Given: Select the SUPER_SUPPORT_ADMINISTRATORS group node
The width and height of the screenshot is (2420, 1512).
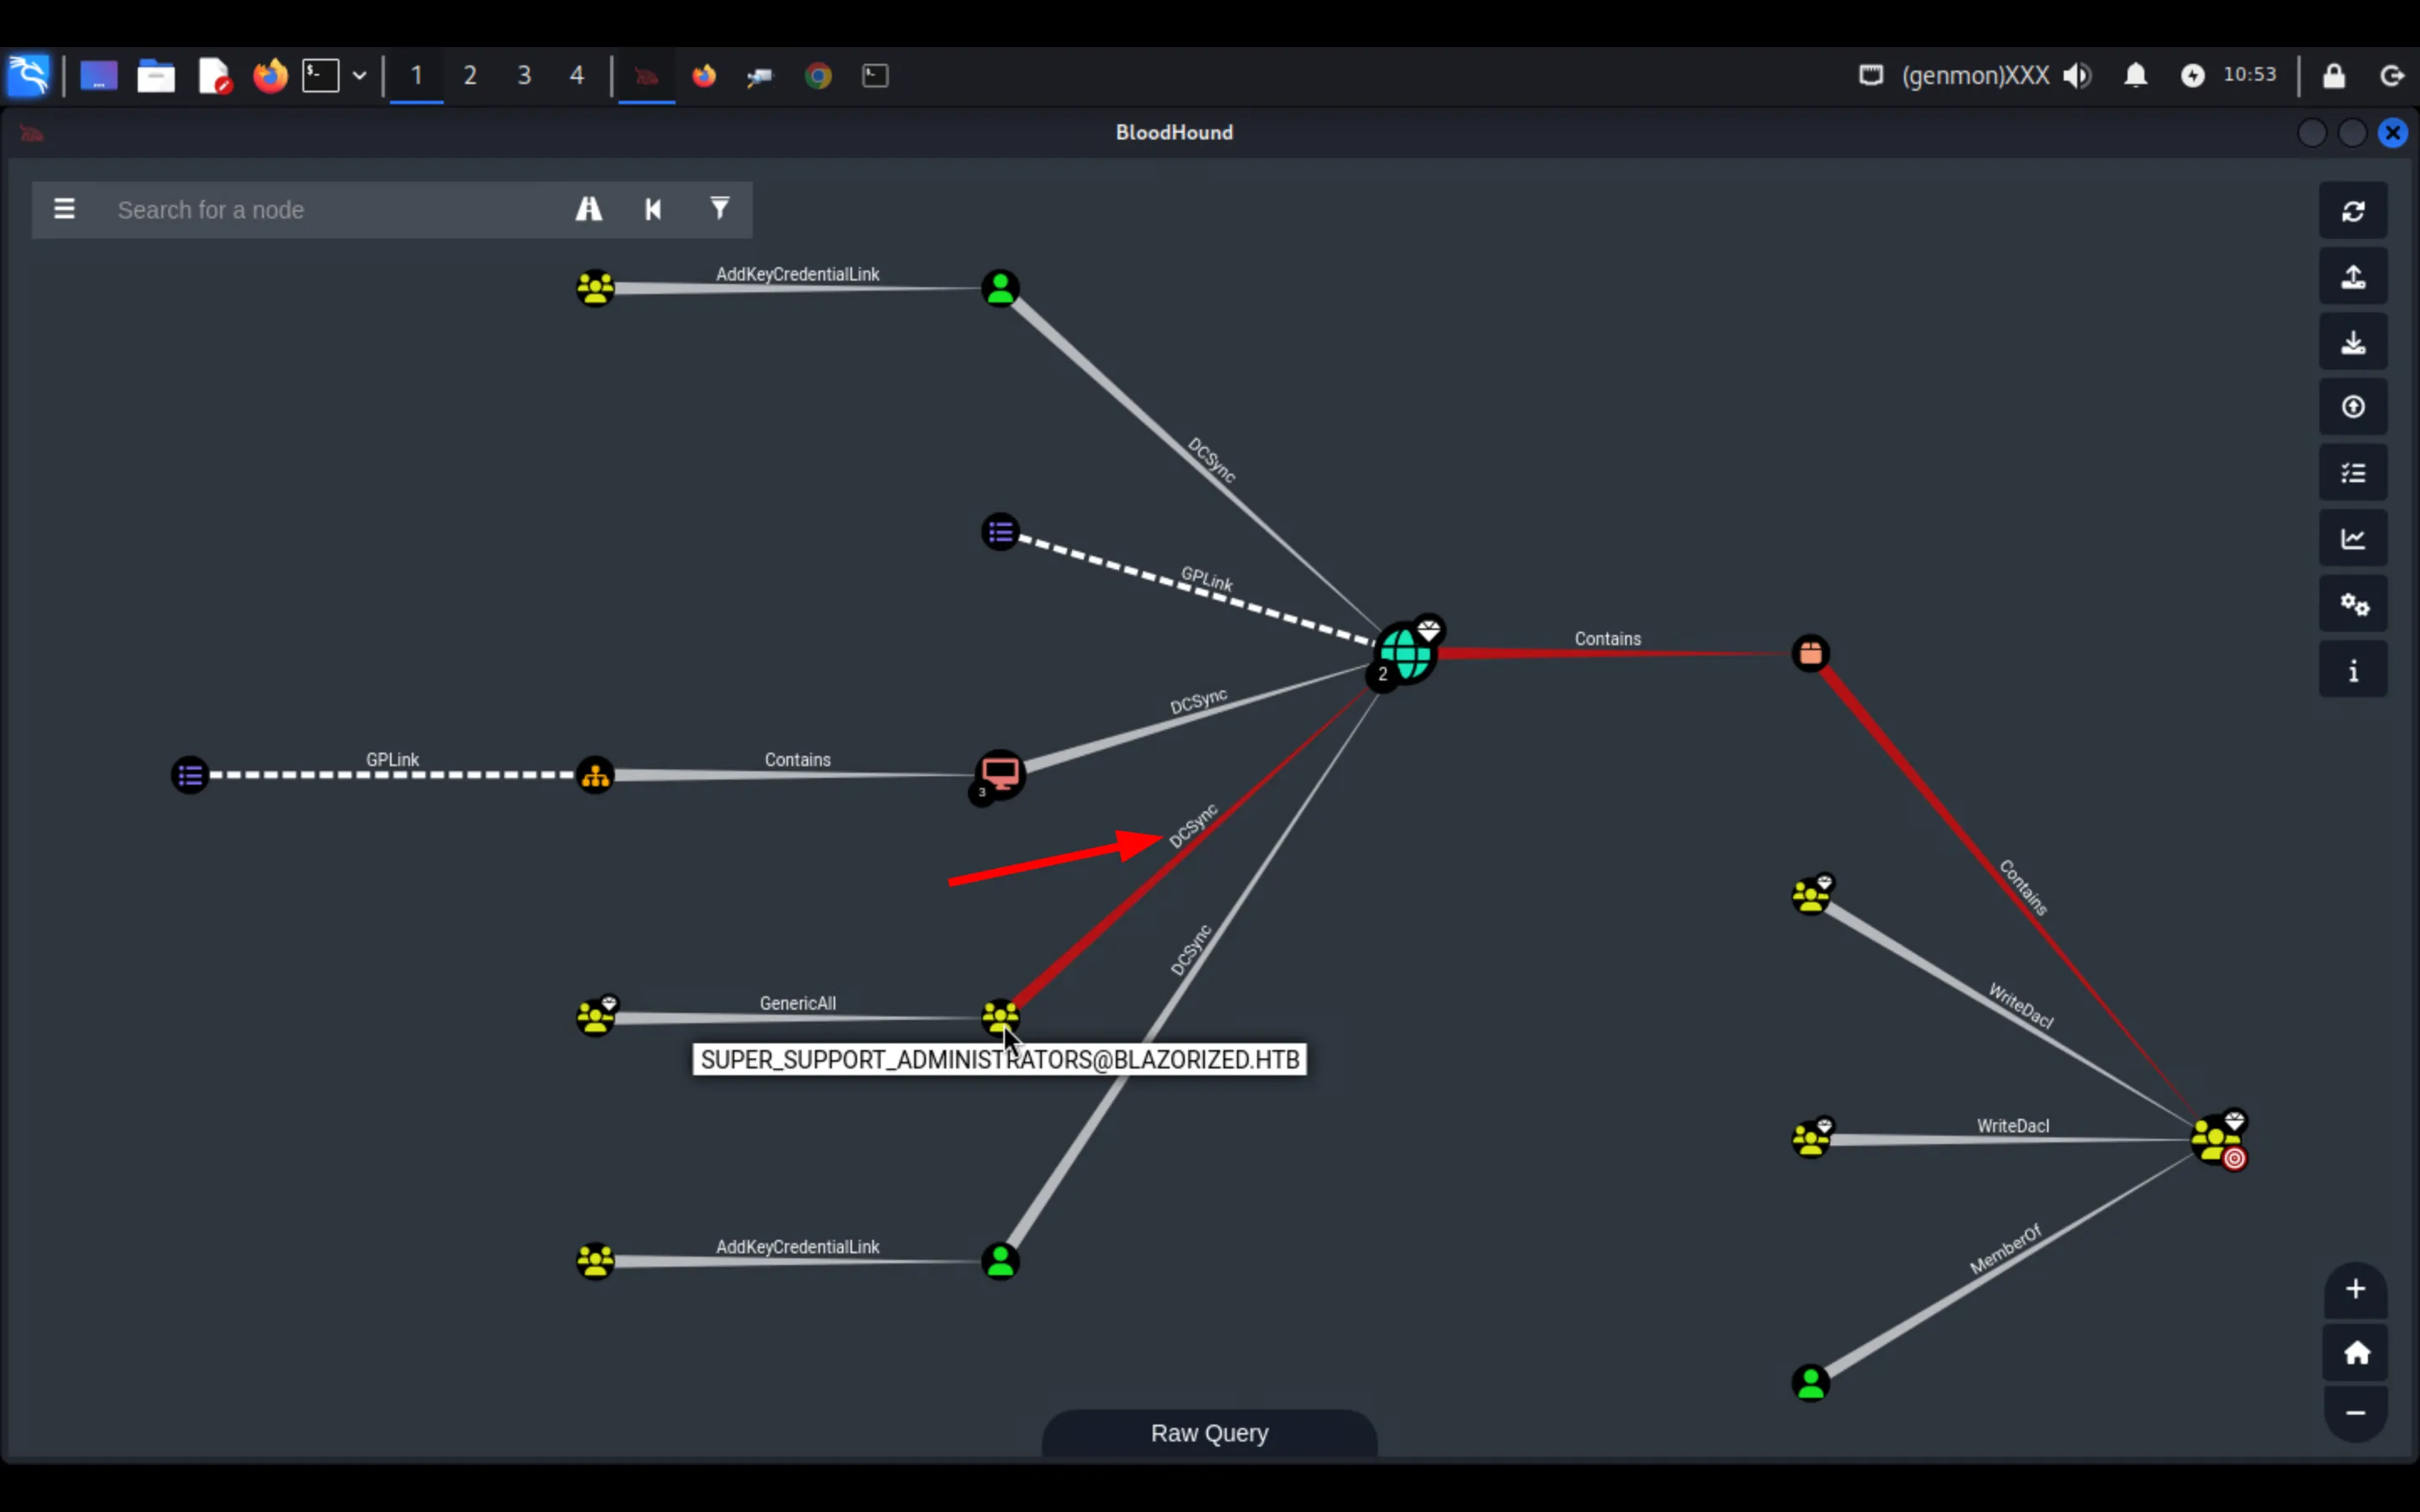Looking at the screenshot, I should pos(1000,1017).
